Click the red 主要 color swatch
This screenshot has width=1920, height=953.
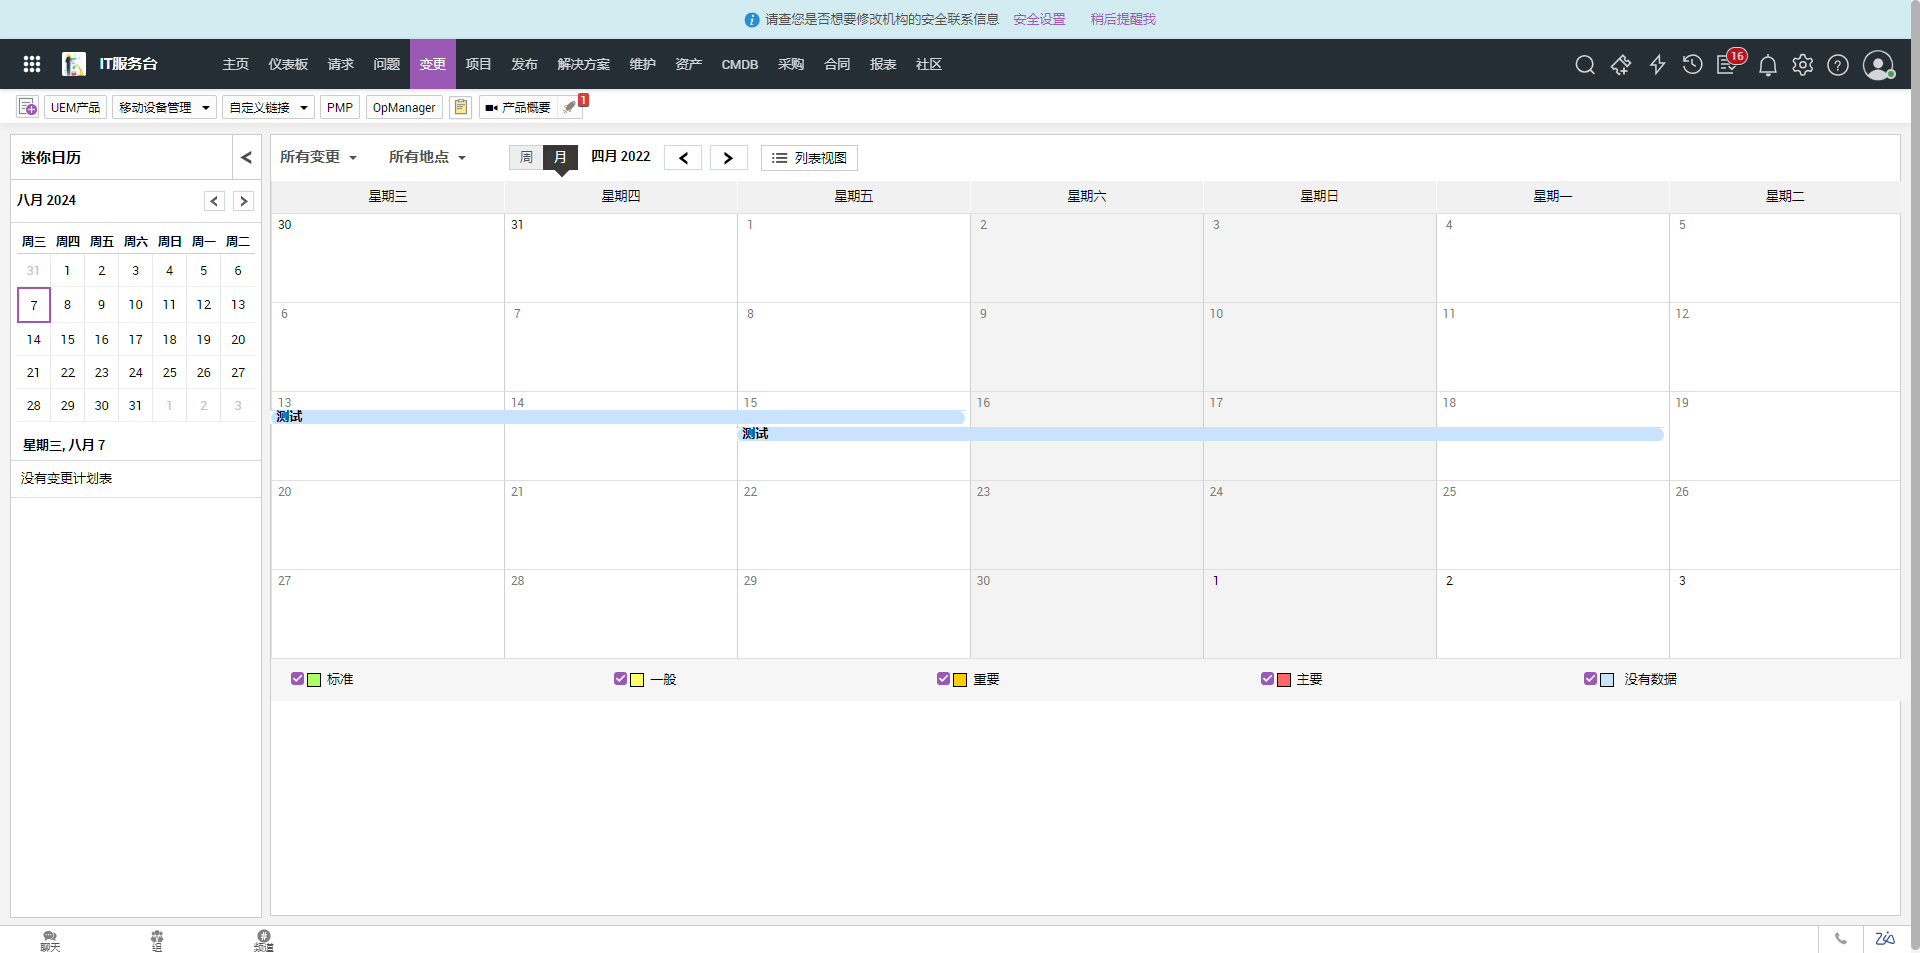[1284, 680]
